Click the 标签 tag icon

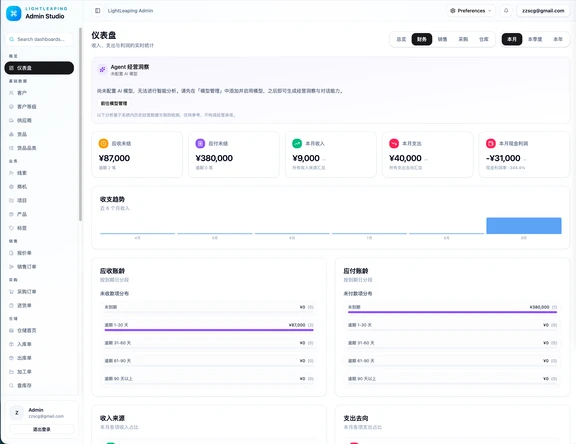coord(11,228)
